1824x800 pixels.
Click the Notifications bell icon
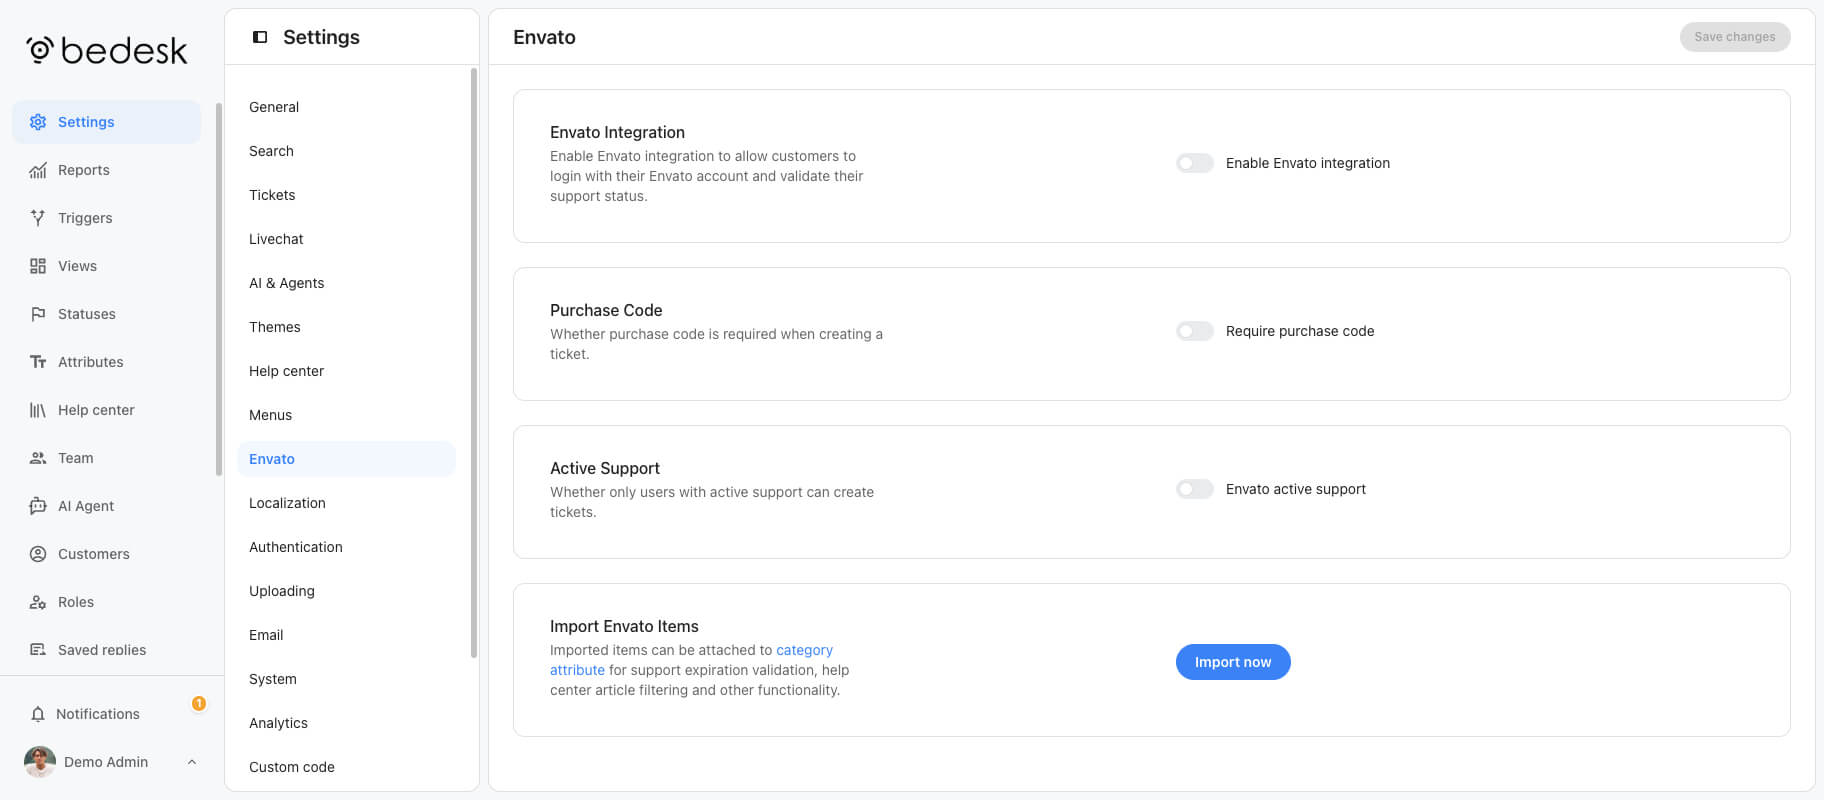(x=38, y=714)
